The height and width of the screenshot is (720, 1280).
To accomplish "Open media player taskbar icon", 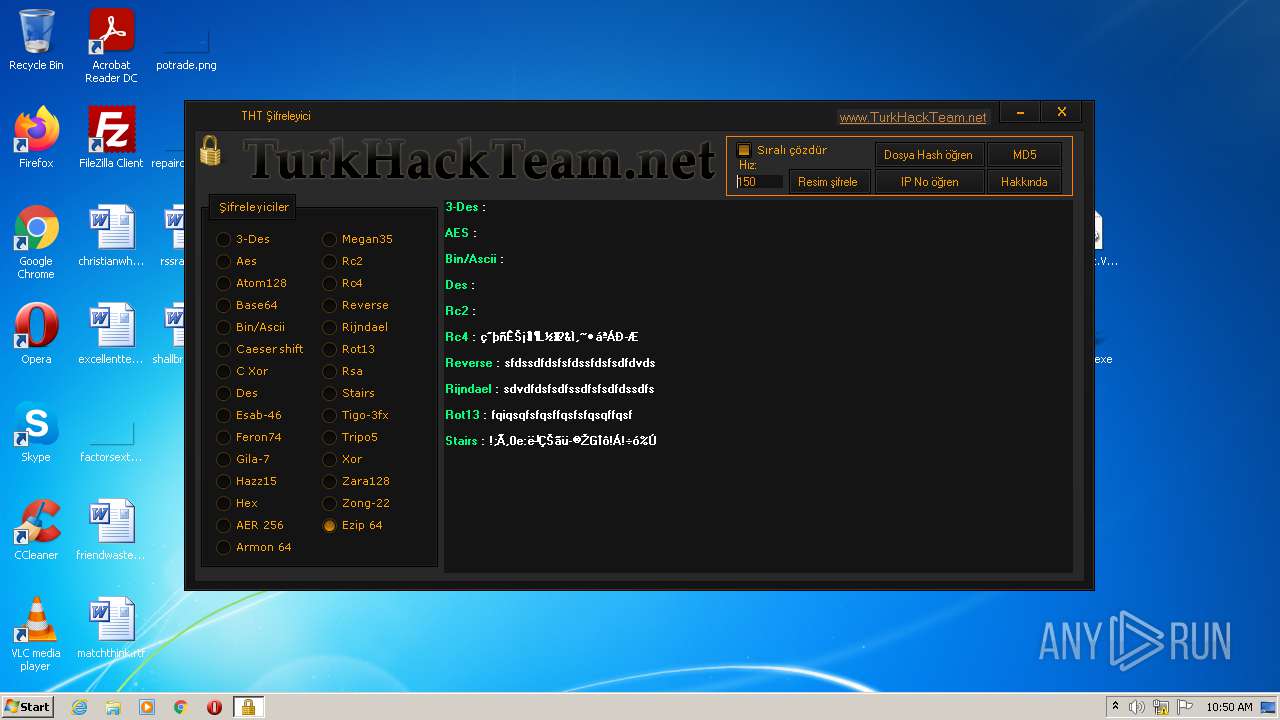I will [147, 707].
